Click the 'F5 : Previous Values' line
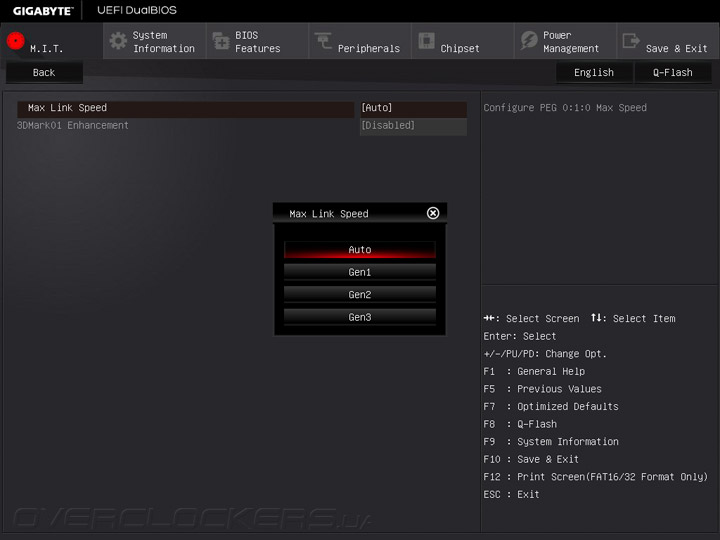Image resolution: width=720 pixels, height=540 pixels. [542, 389]
